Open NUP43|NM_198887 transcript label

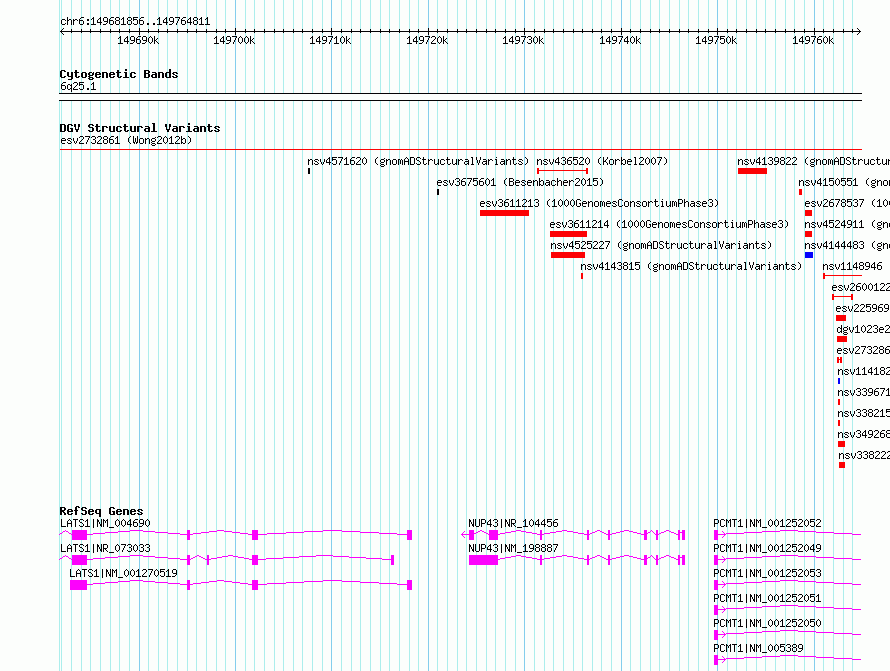pyautogui.click(x=513, y=548)
